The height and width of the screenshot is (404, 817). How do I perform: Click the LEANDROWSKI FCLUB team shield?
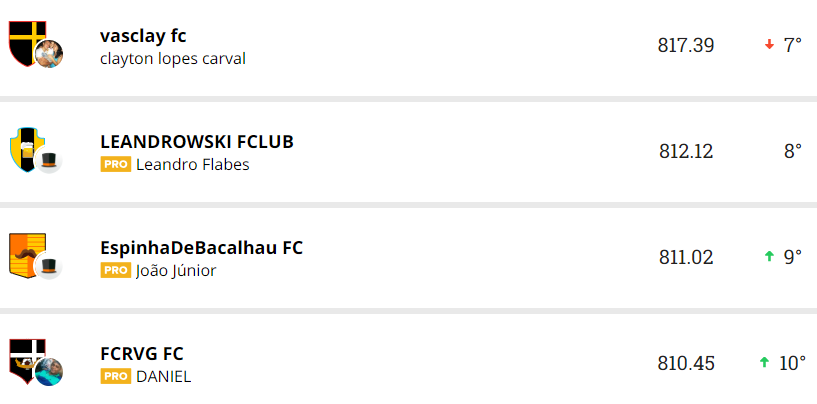pos(24,147)
